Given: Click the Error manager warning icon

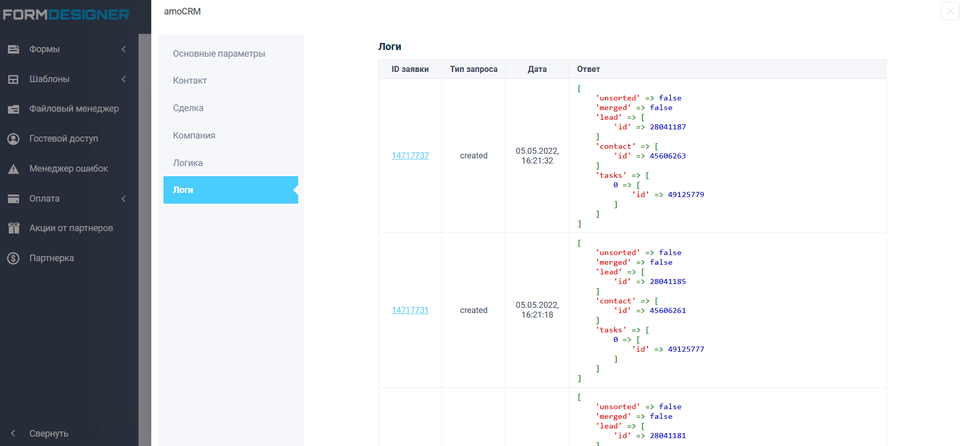Looking at the screenshot, I should [x=14, y=169].
